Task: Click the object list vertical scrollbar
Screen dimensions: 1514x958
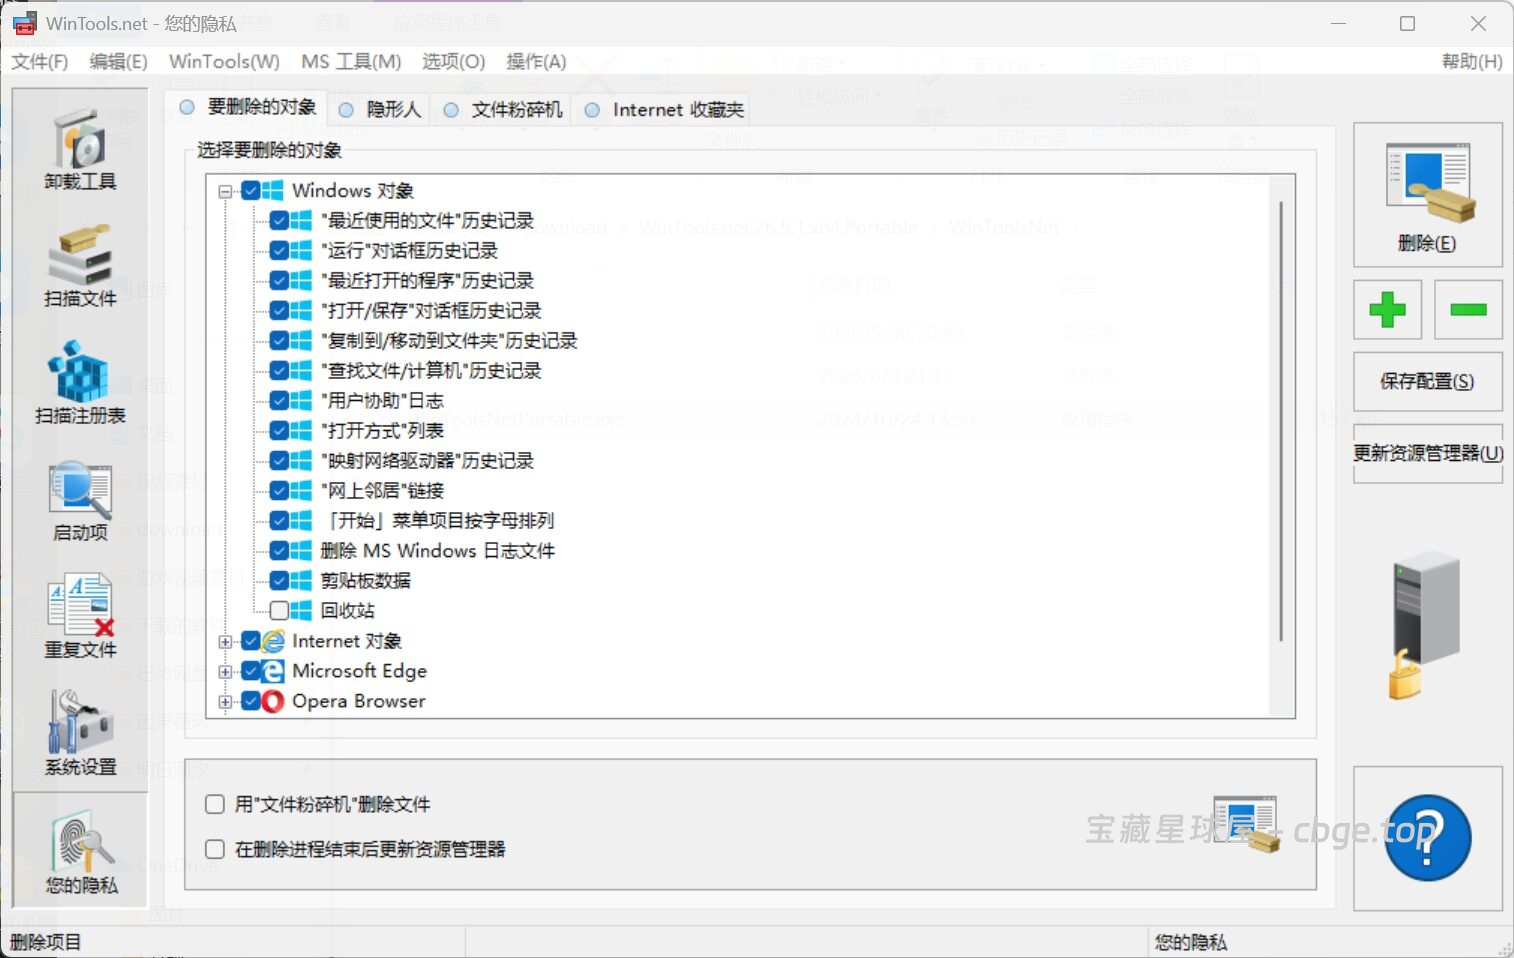Action: 1281,420
